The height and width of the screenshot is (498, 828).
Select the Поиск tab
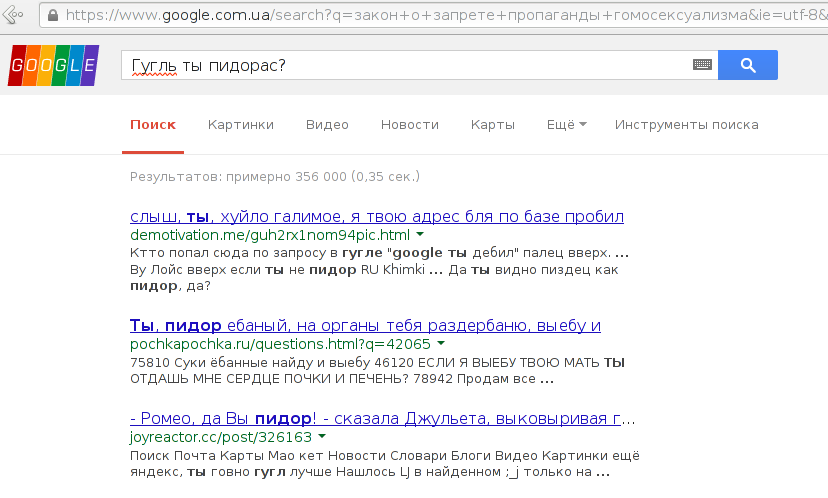(153, 125)
